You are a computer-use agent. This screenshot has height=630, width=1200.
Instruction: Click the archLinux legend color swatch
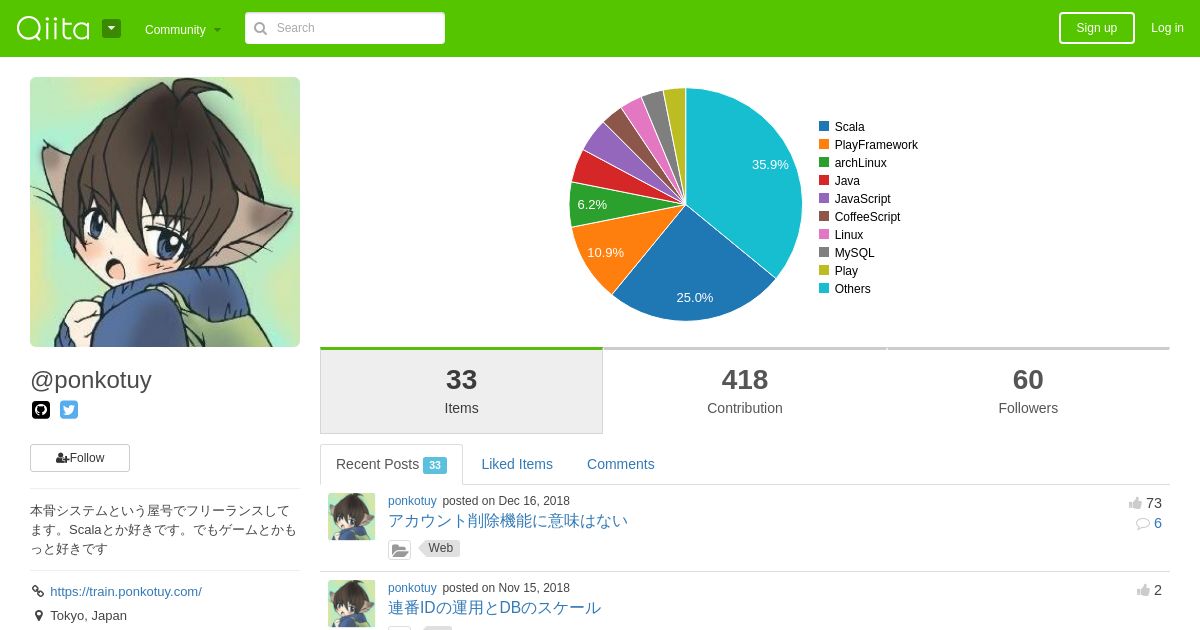point(824,162)
